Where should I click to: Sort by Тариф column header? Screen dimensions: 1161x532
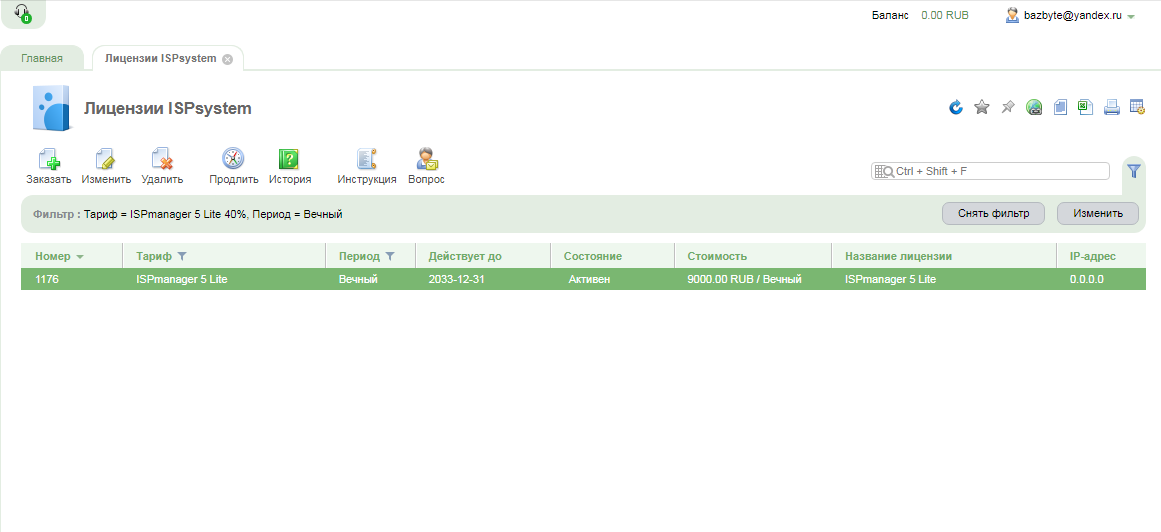tap(154, 256)
